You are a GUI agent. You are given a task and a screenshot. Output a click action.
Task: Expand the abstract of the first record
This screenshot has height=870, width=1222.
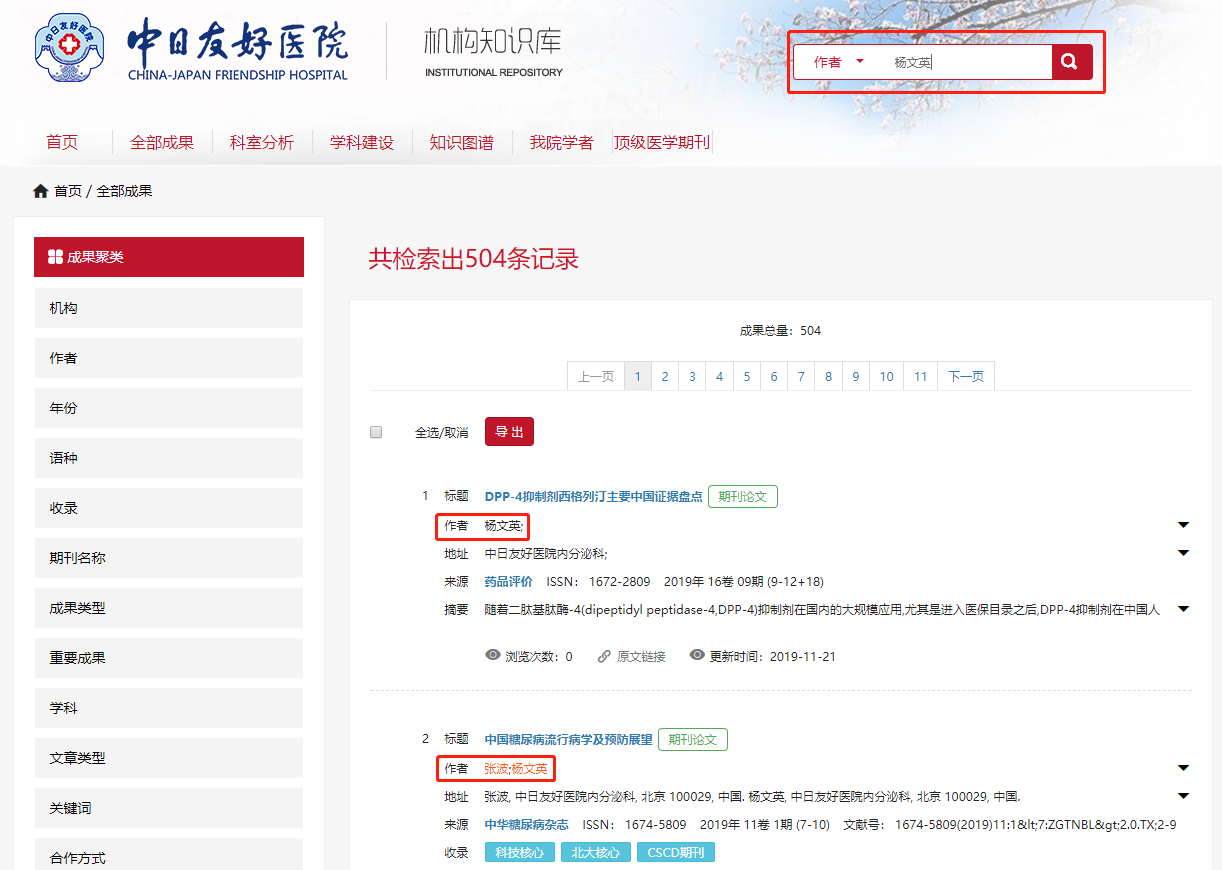pos(1183,609)
